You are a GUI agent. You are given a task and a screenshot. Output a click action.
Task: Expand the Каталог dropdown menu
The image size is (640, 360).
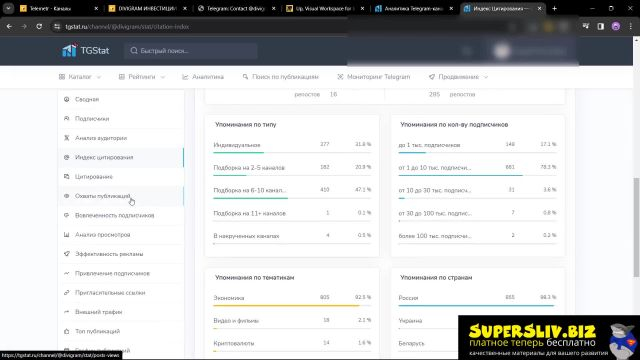click(80, 77)
